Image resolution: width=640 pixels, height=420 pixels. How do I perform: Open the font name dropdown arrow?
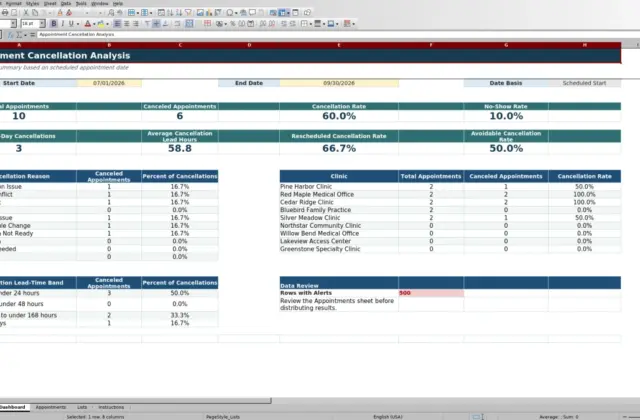click(13, 24)
